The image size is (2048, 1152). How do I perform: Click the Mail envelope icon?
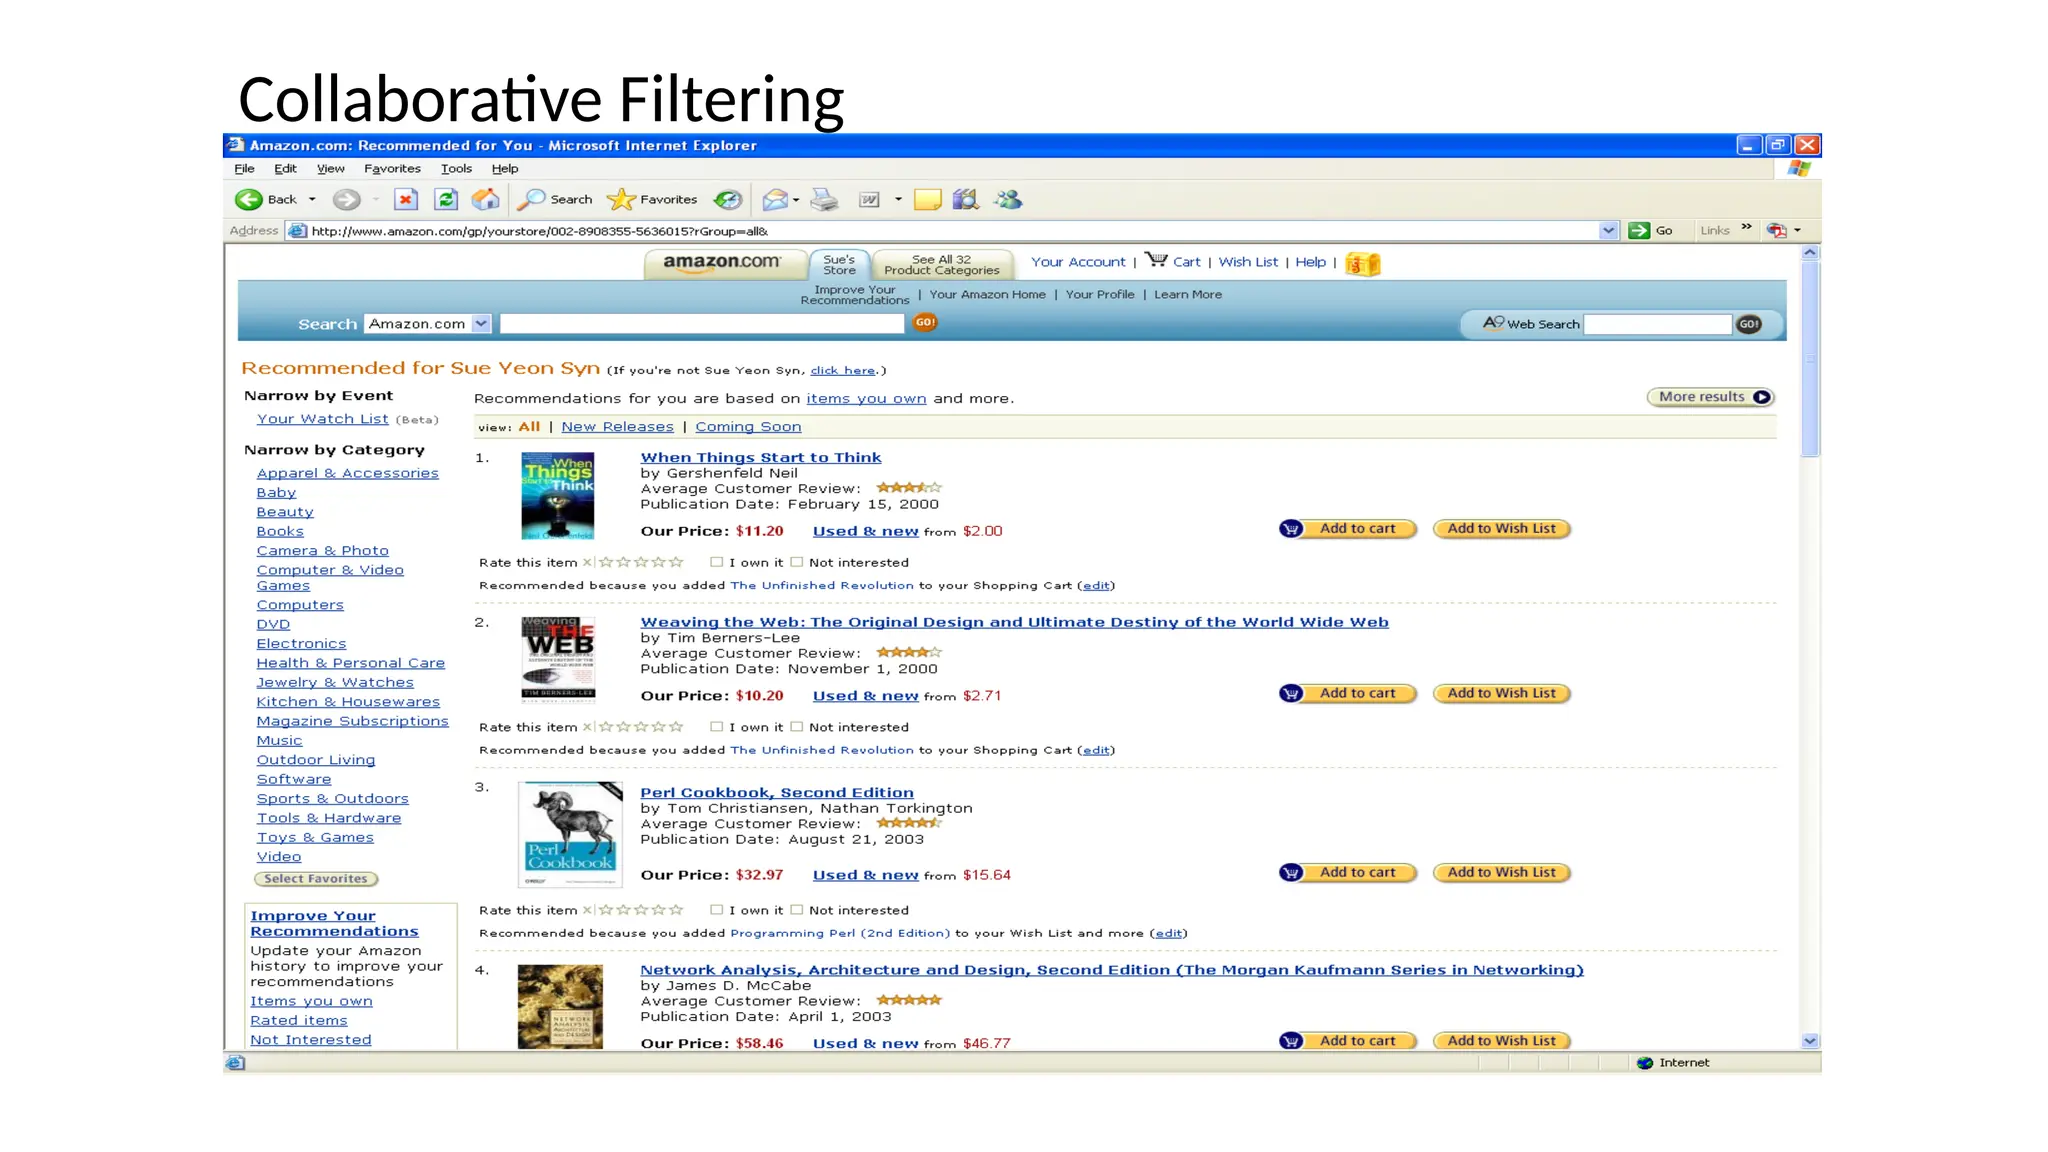tap(775, 200)
